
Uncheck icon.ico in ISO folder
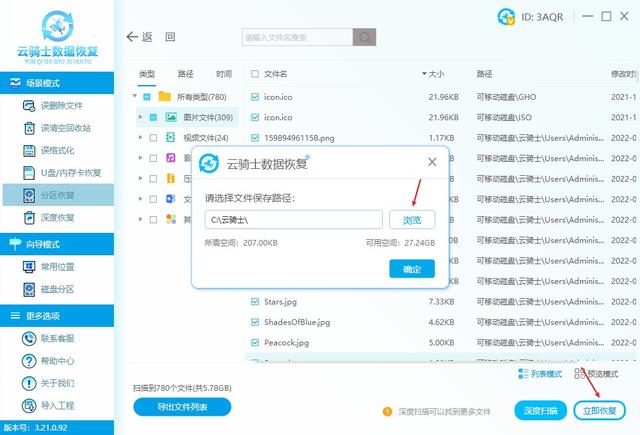pos(255,118)
